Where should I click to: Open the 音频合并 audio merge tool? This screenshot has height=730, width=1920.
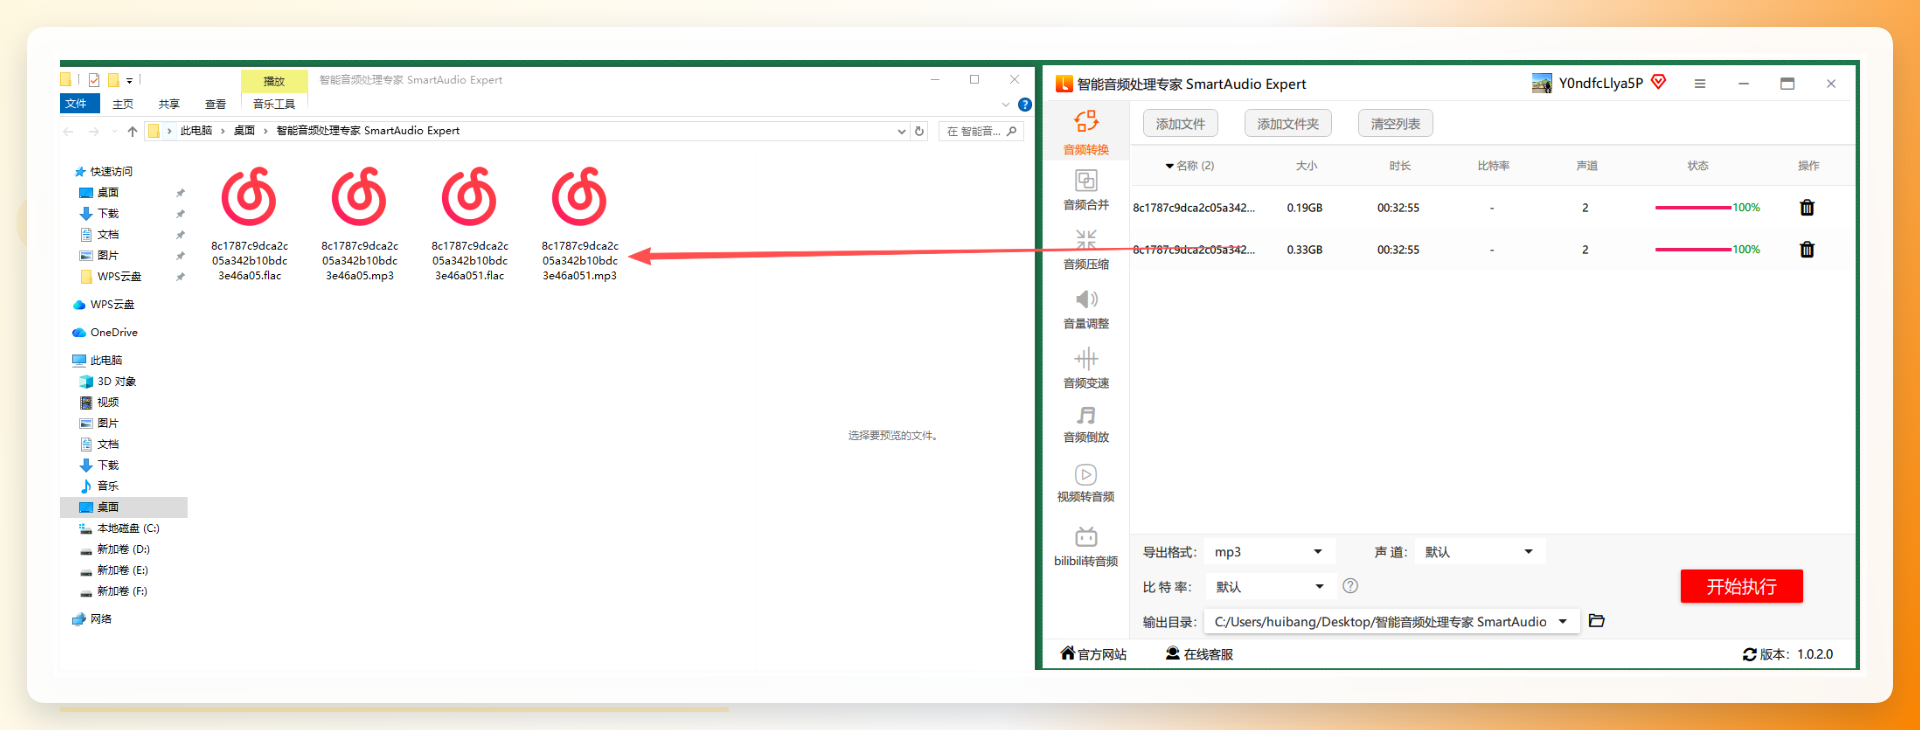[1086, 190]
